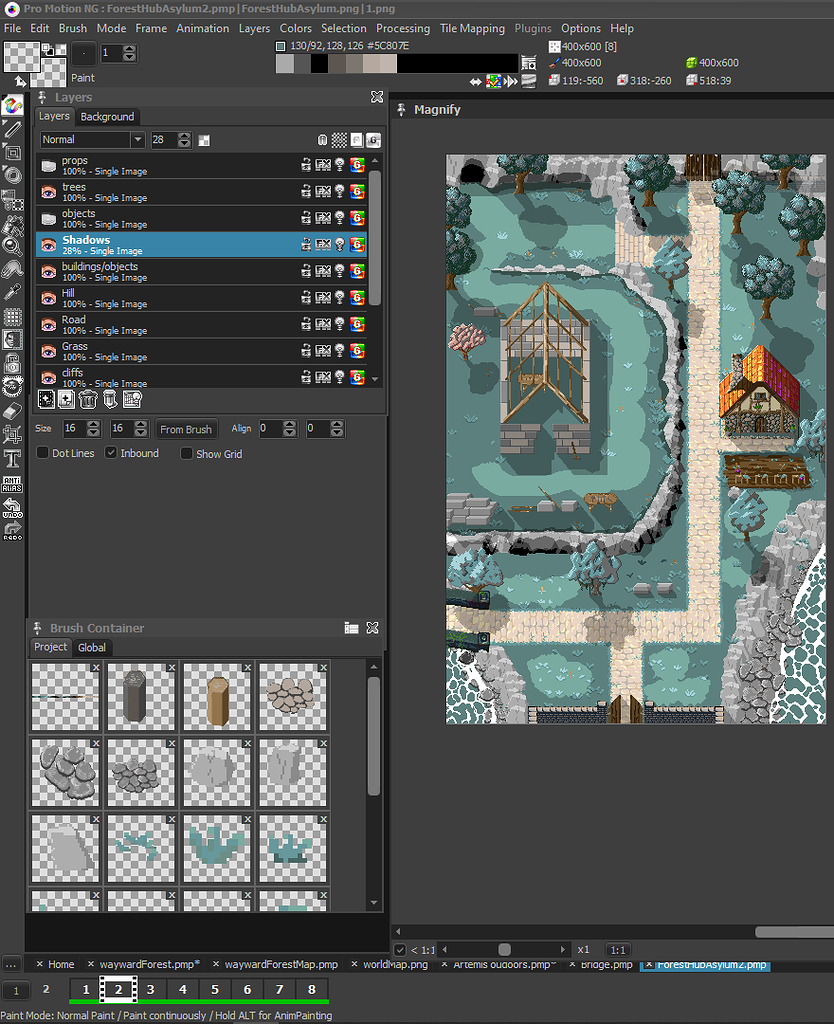Viewport: 834px width, 1024px height.
Task: Click lock icon on trees layer
Action: [x=306, y=191]
